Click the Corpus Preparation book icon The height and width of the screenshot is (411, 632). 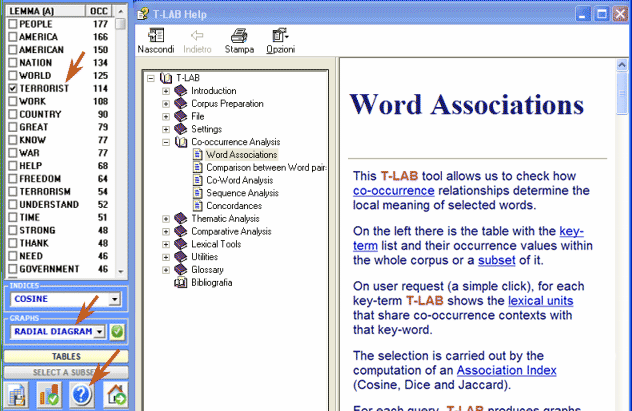pyautogui.click(x=181, y=104)
